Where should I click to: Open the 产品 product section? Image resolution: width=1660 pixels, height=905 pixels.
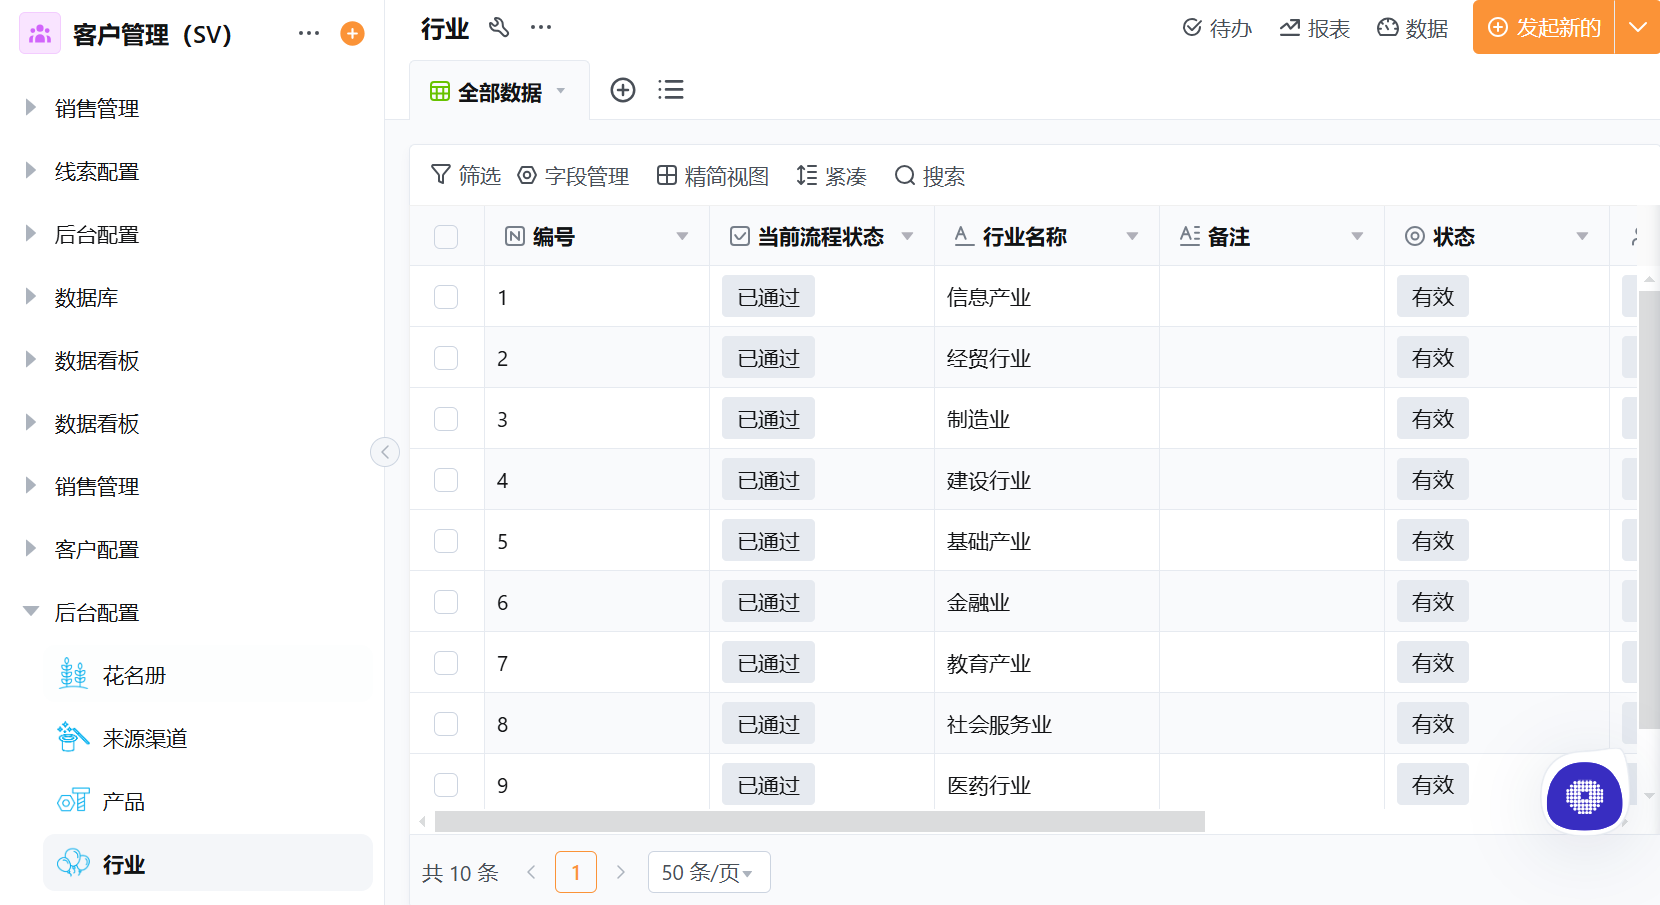pos(121,800)
